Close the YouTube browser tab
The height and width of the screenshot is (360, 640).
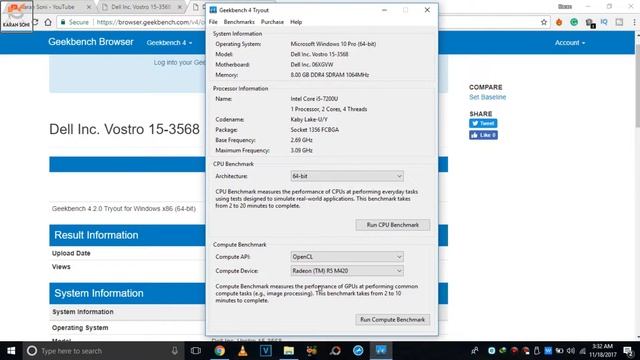click(x=89, y=7)
